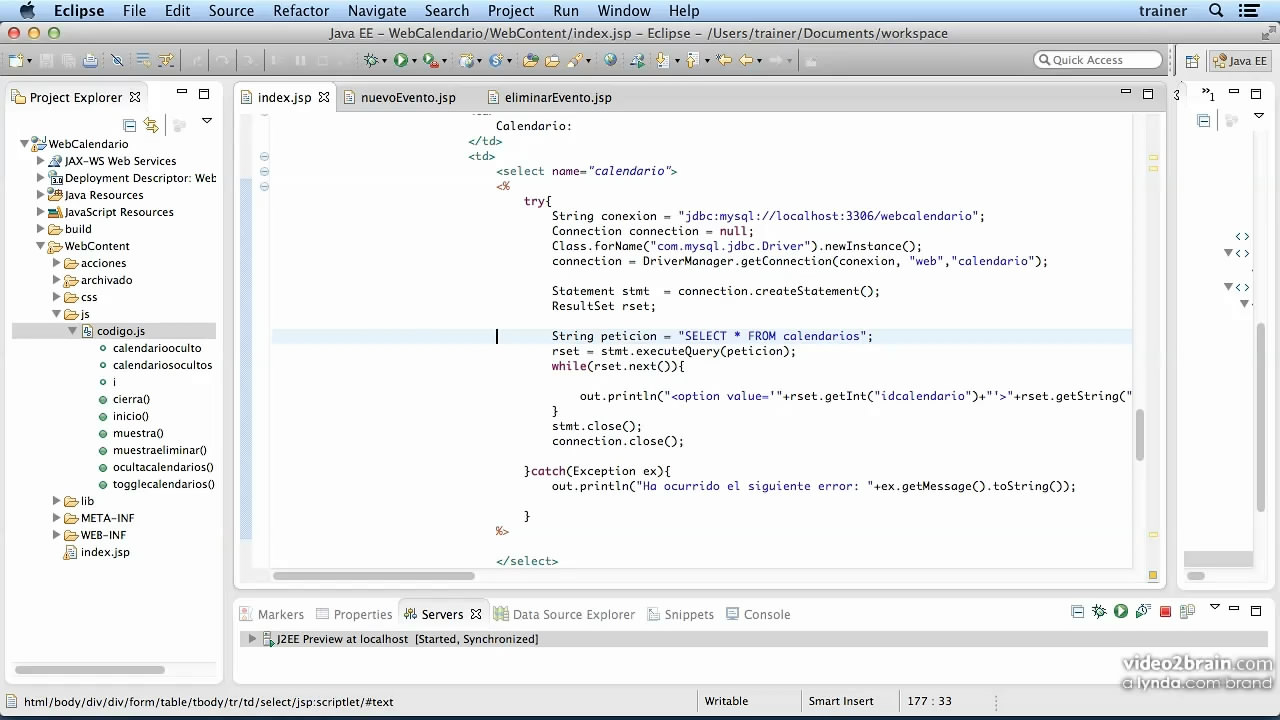1280x720 pixels.
Task: Toggle the Show Whitespace Characters toolbar icon
Action: tap(143, 60)
